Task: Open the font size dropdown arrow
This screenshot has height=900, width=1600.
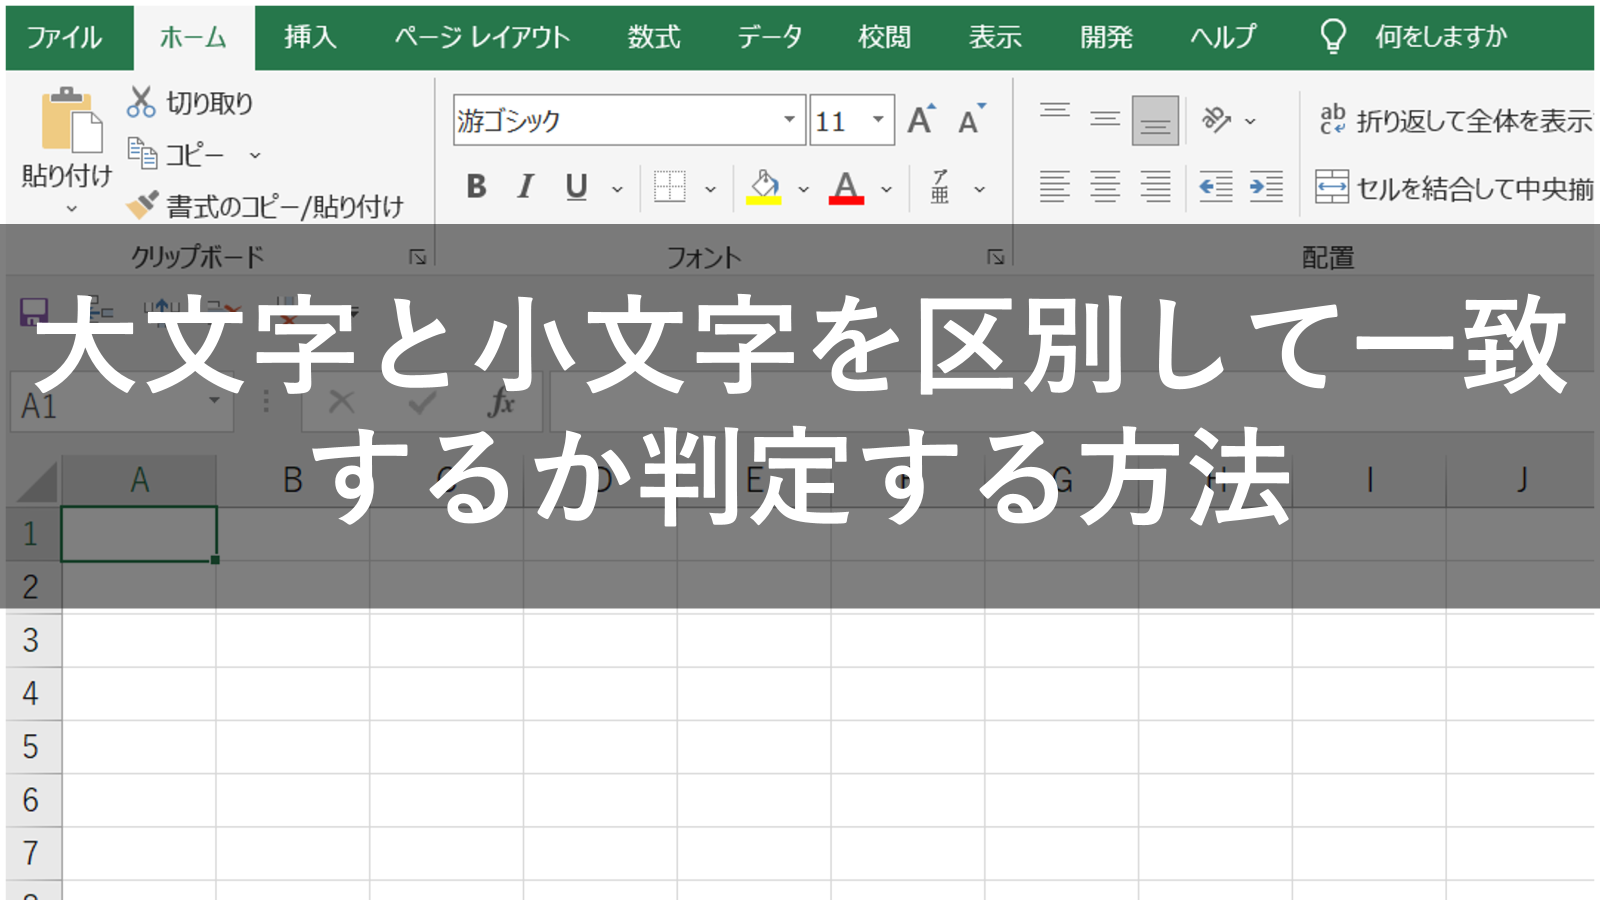Action: coord(878,120)
